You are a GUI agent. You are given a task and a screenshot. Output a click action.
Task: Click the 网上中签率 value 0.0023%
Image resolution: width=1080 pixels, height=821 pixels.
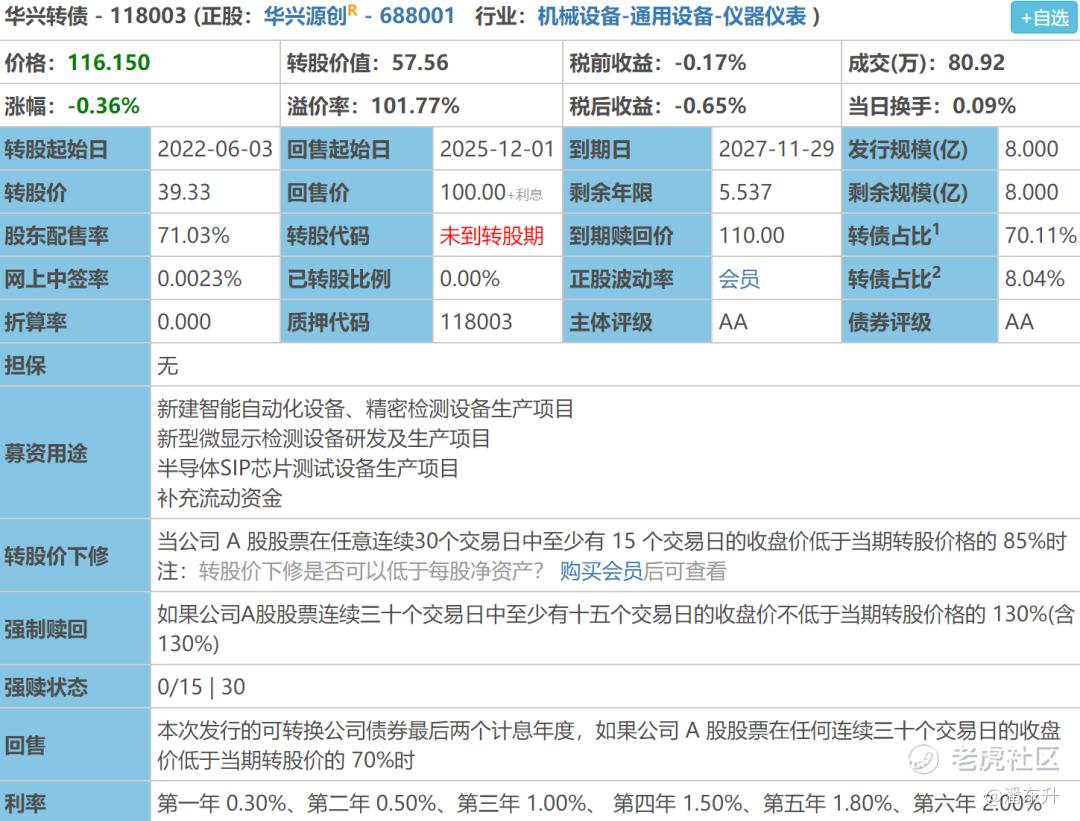(x=200, y=279)
